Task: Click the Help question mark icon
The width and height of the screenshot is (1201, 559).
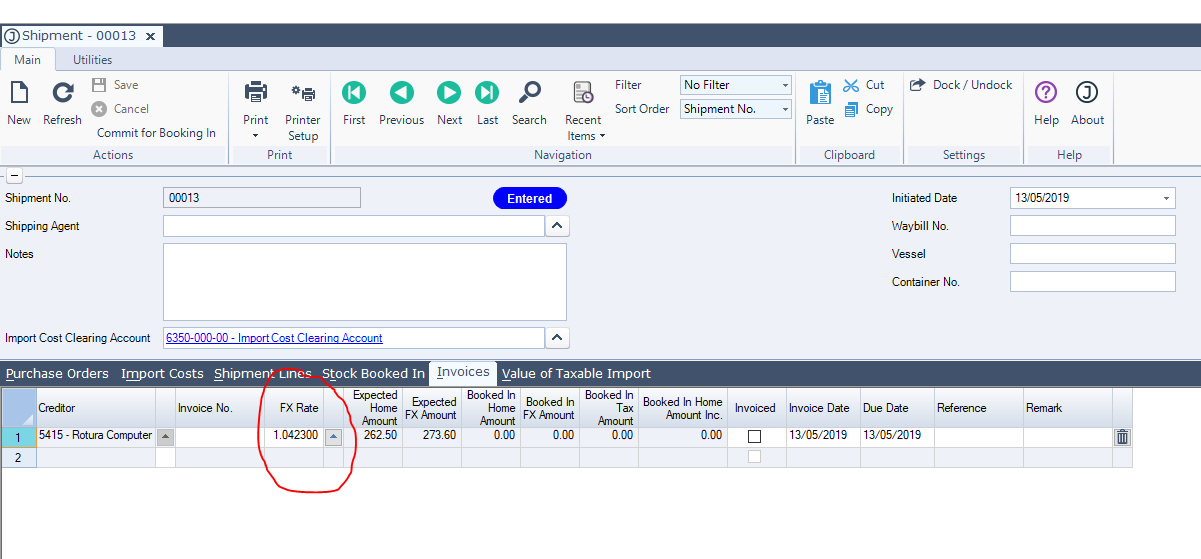Action: pos(1046,94)
